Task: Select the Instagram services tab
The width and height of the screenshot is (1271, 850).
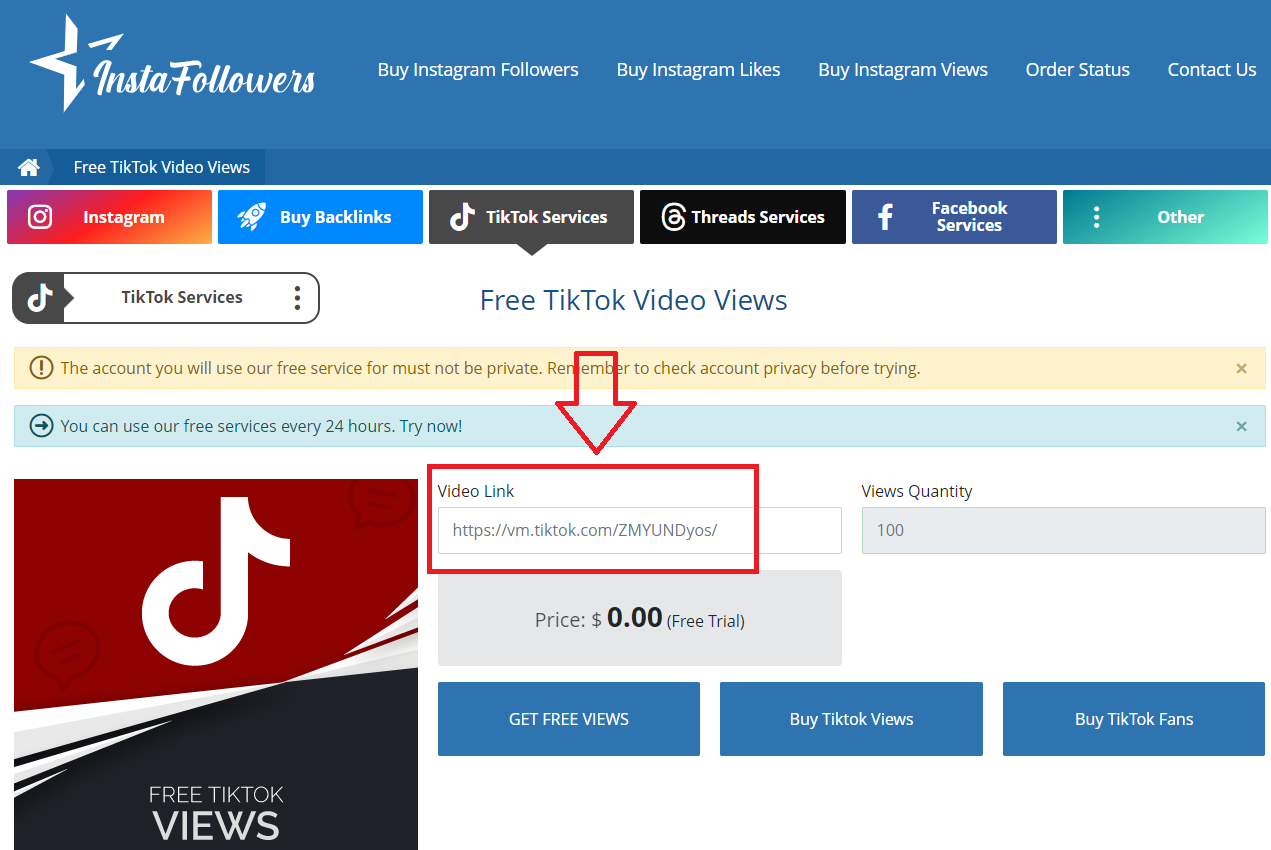Action: [x=110, y=217]
